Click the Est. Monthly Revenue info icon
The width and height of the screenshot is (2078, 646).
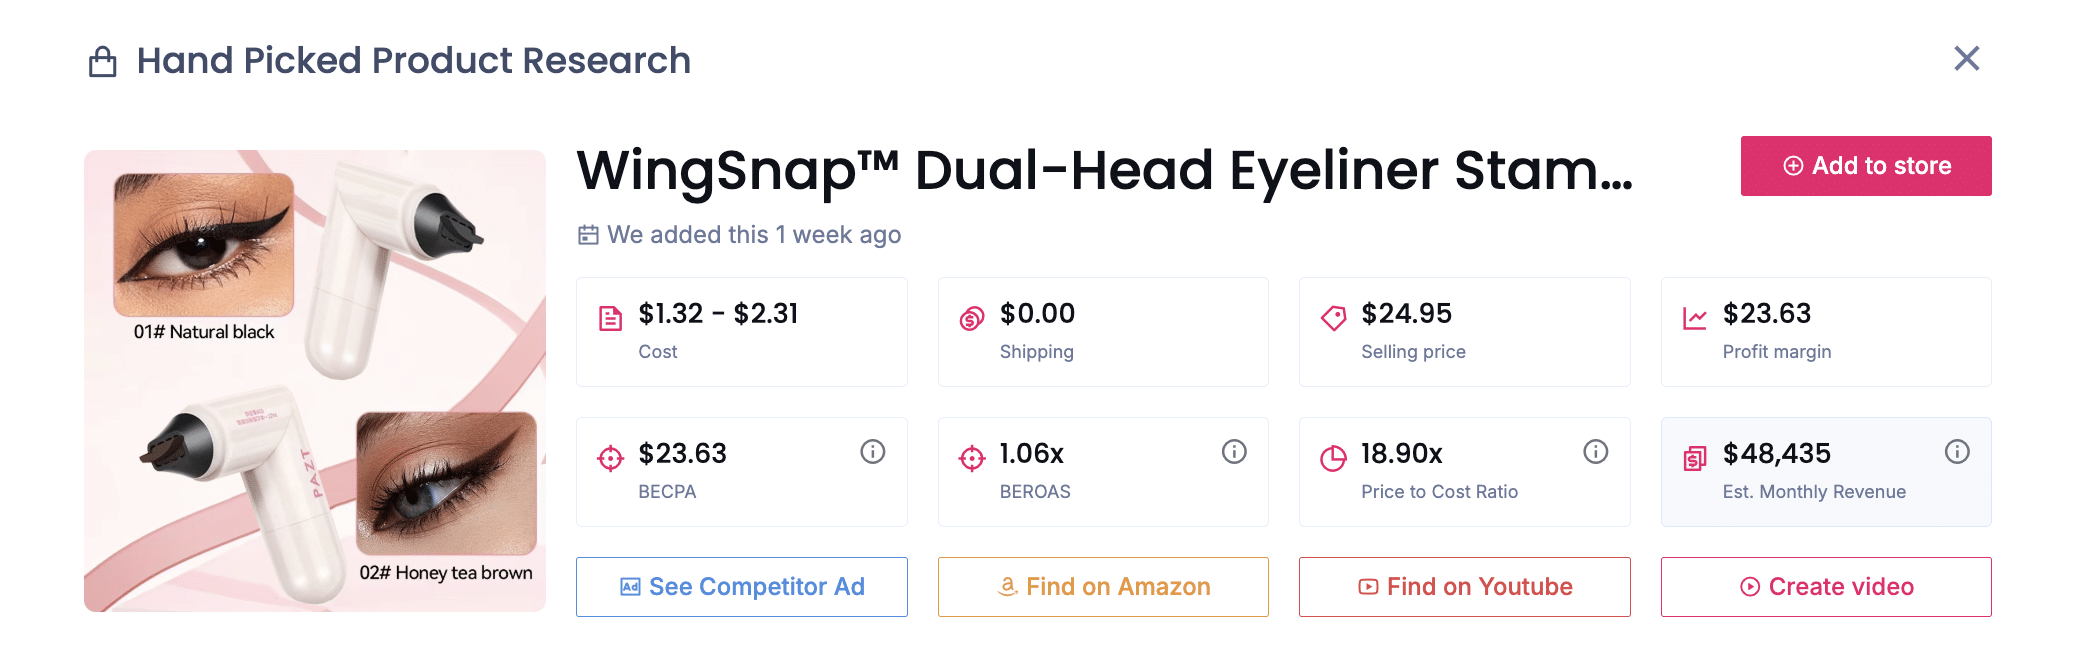(x=1957, y=452)
